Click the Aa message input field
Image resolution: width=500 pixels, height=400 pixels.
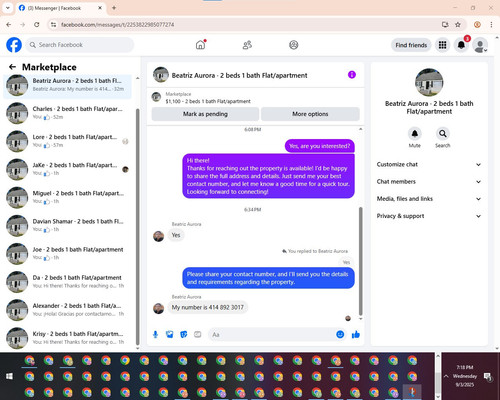tap(272, 334)
